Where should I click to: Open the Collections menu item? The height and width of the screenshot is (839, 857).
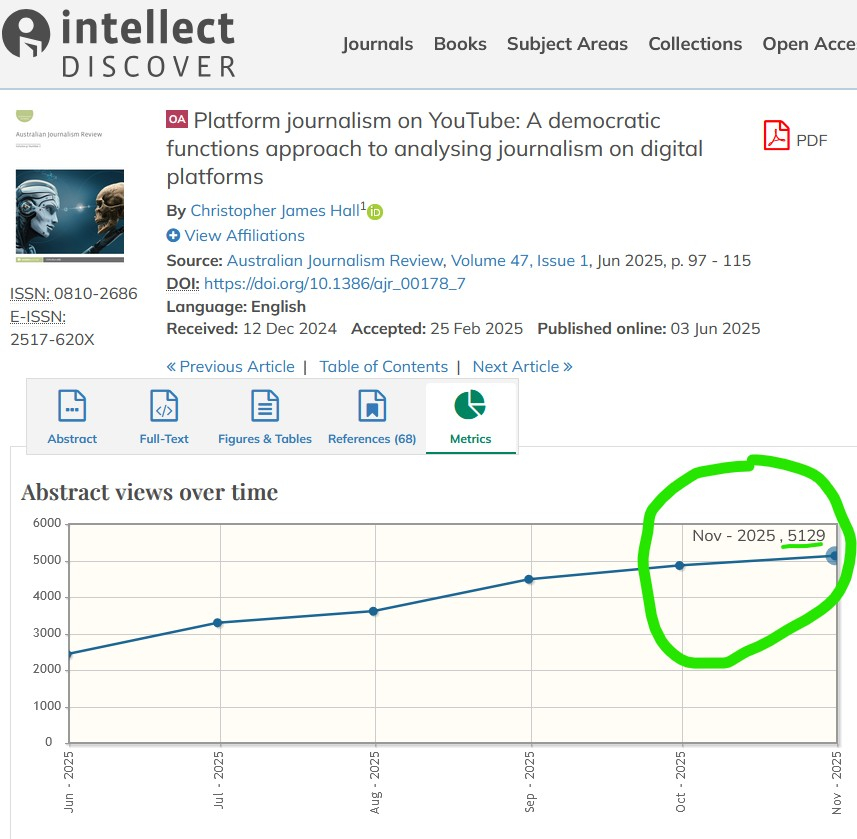tap(695, 44)
